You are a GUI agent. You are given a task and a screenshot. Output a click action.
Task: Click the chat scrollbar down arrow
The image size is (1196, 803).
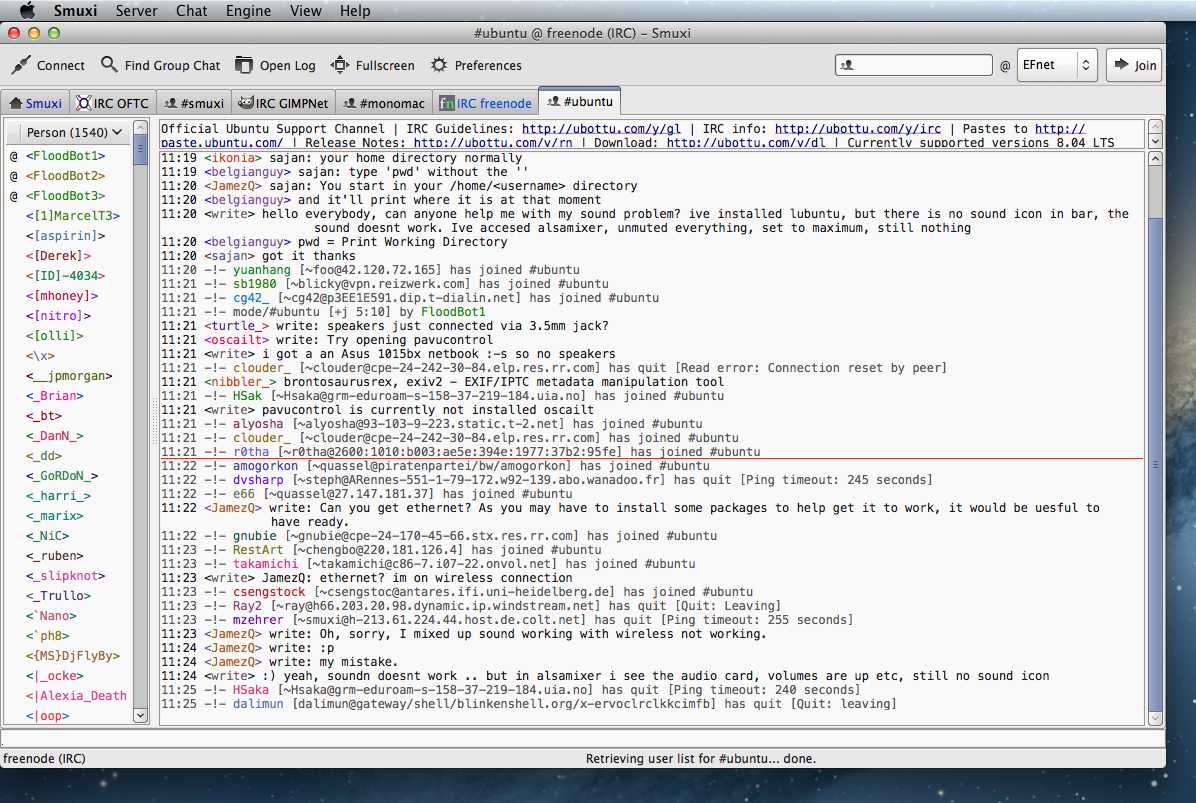coord(1155,717)
